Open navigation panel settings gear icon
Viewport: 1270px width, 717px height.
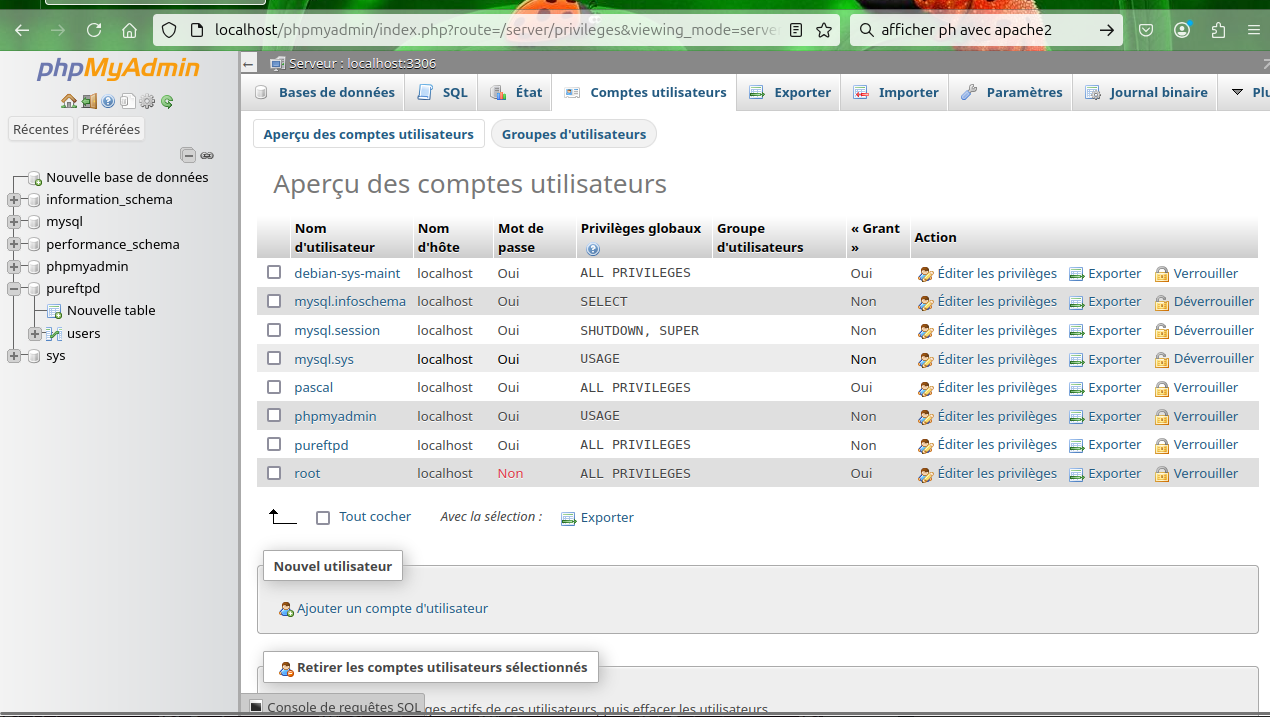pyautogui.click(x=147, y=101)
